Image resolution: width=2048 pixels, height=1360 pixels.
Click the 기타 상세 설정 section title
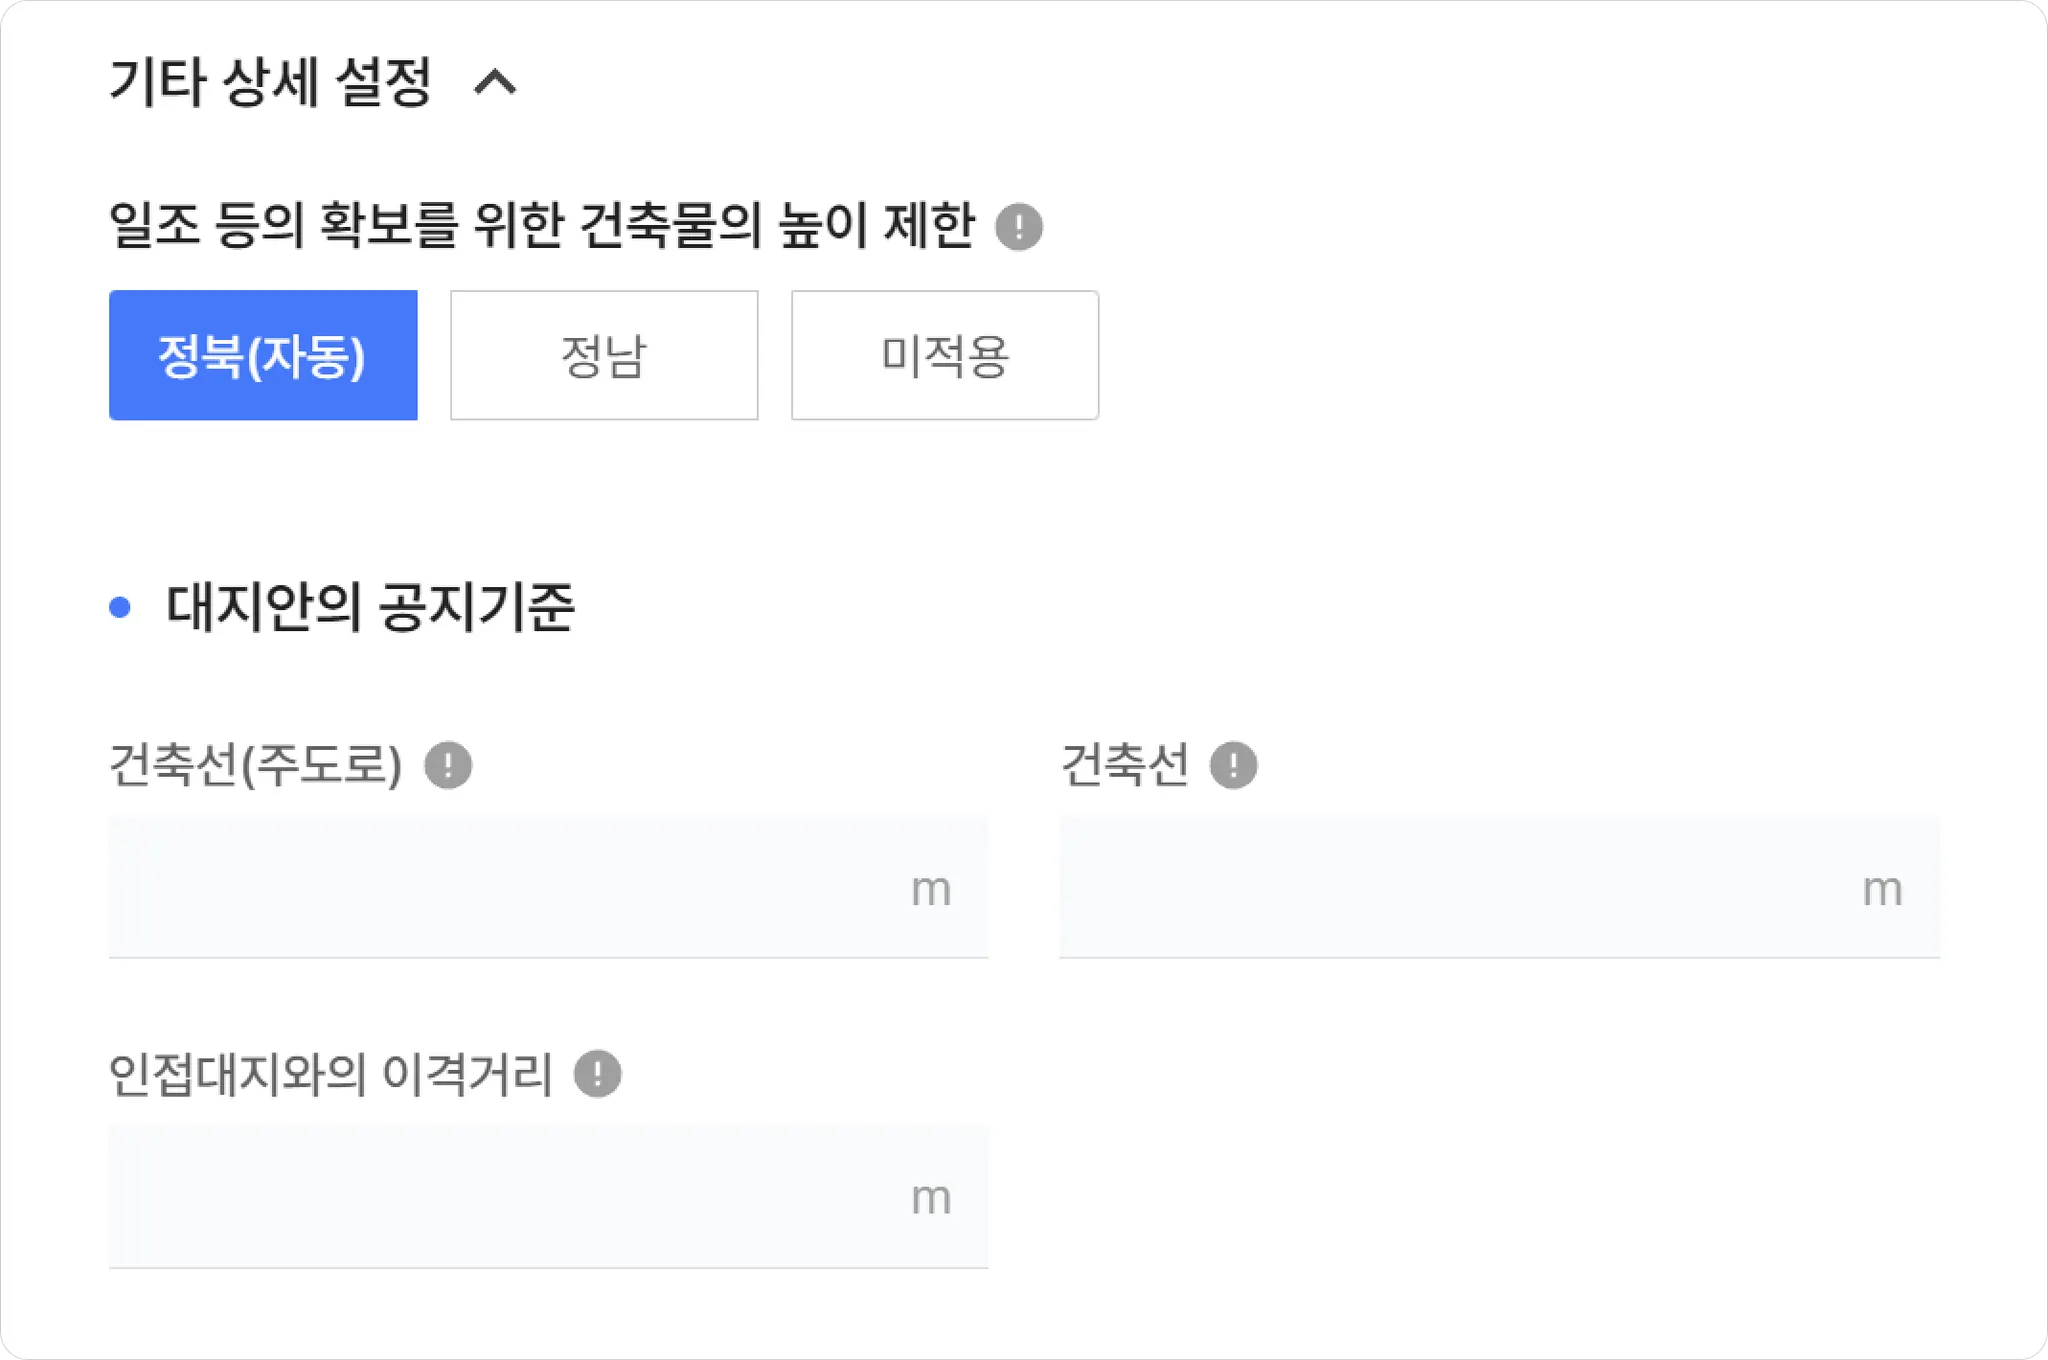pos(270,82)
